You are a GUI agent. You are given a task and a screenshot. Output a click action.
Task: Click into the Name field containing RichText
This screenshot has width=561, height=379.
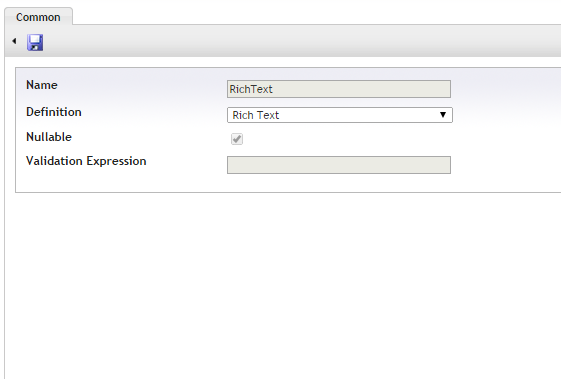tap(339, 89)
